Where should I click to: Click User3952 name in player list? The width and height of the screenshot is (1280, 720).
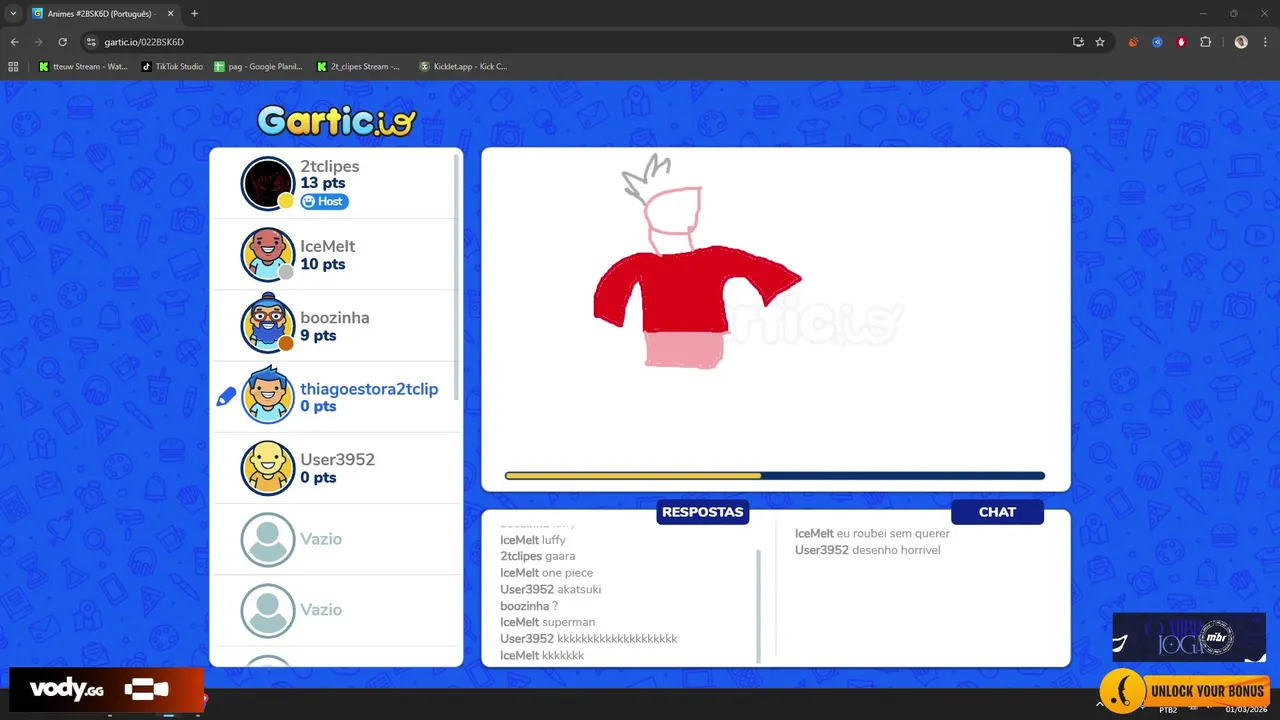click(338, 460)
